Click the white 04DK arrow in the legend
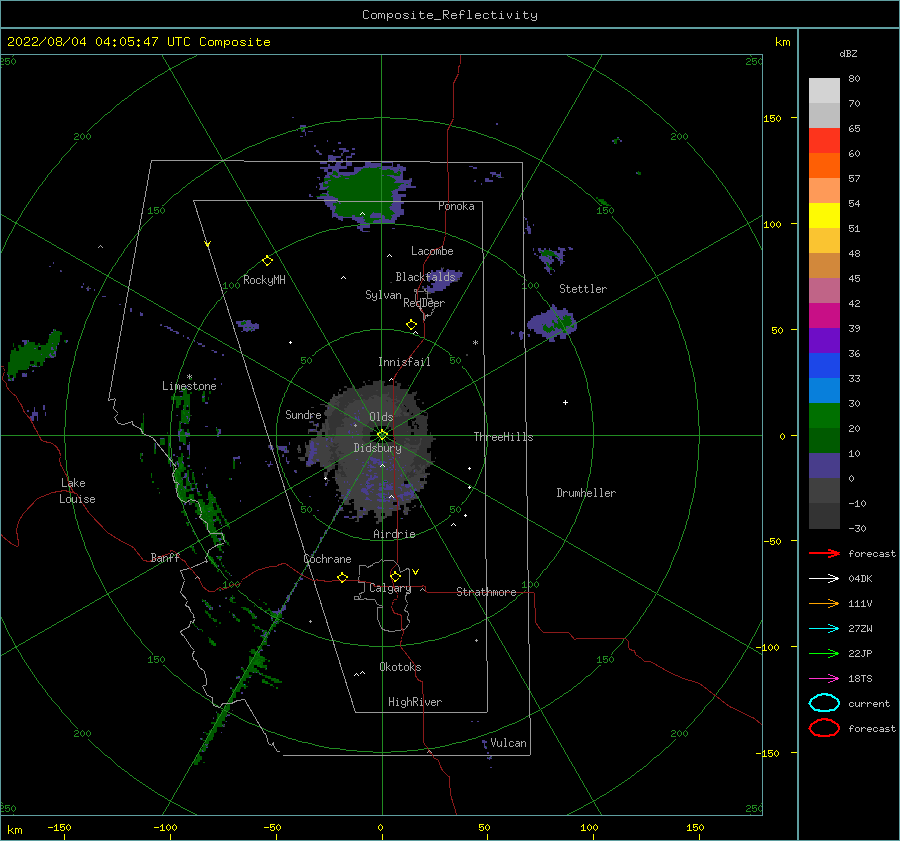The width and height of the screenshot is (900, 841). pyautogui.click(x=824, y=579)
